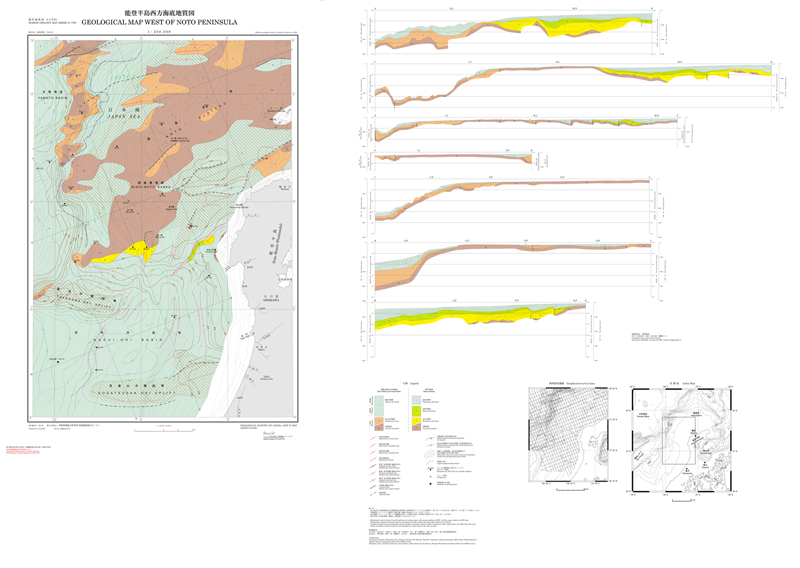Image resolution: width=800 pixels, height=568 pixels.
Task: Open the topmost cross-section profile
Action: 514,32
